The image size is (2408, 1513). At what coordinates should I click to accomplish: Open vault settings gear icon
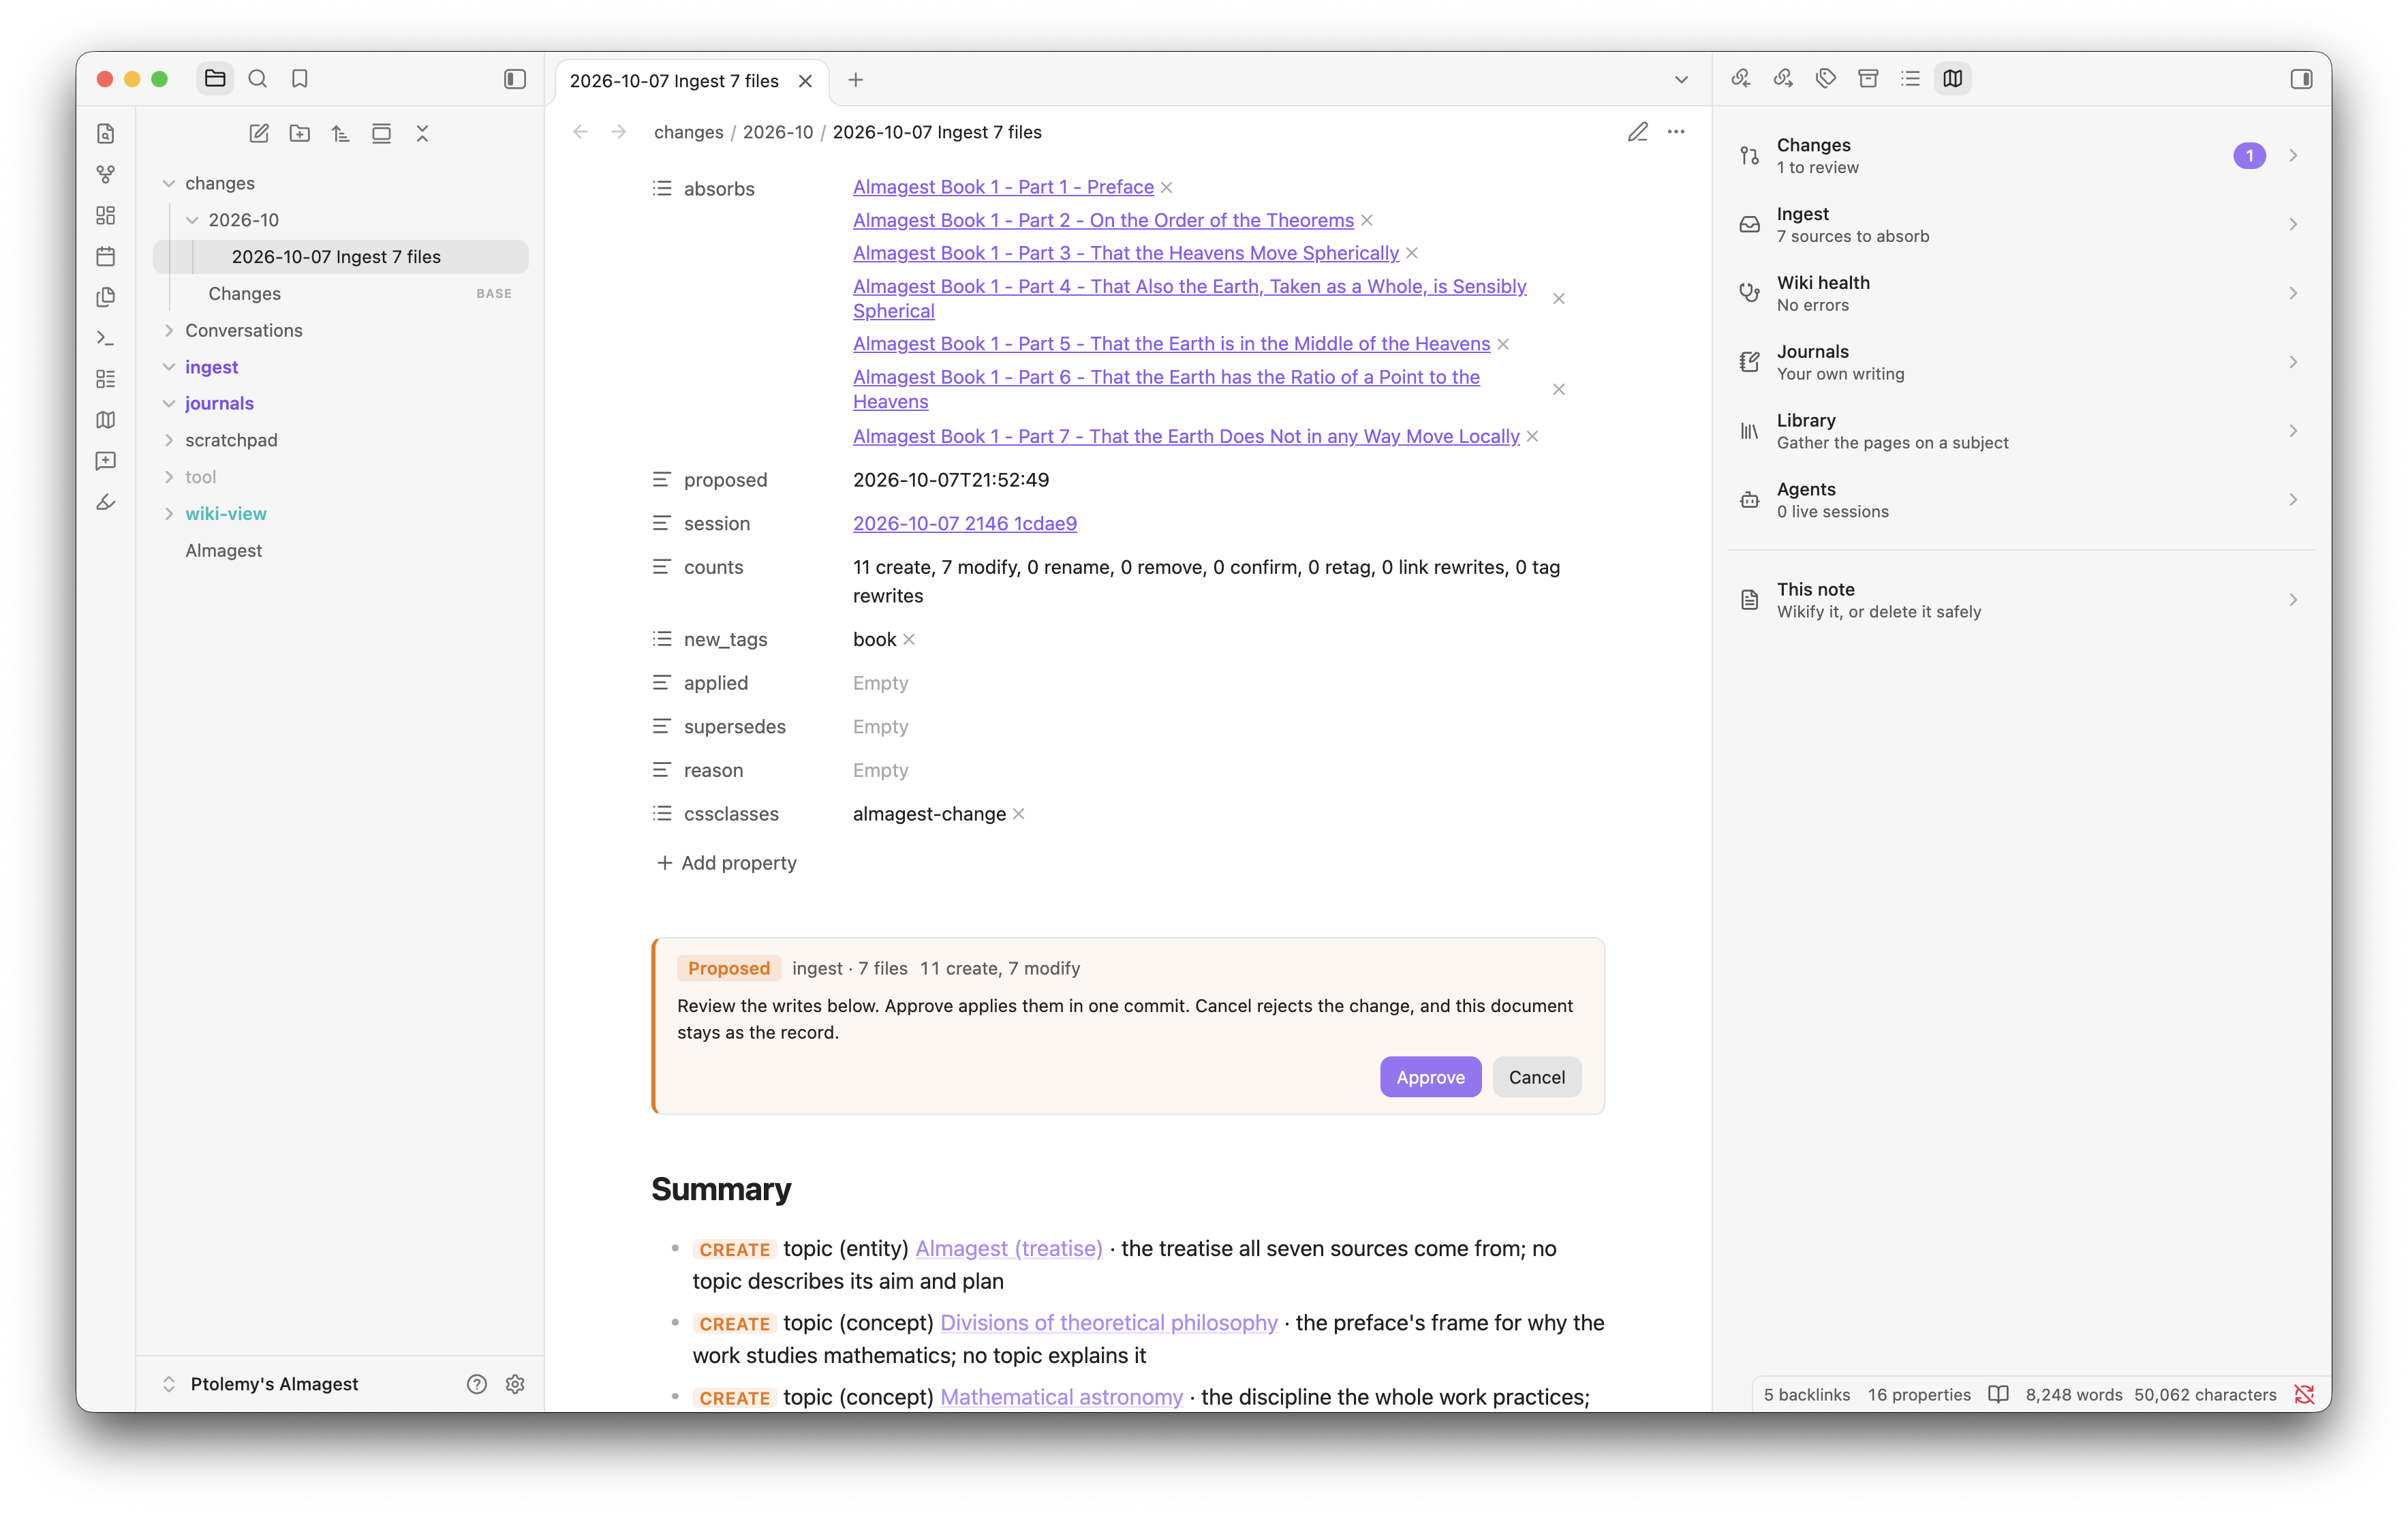(x=515, y=1384)
